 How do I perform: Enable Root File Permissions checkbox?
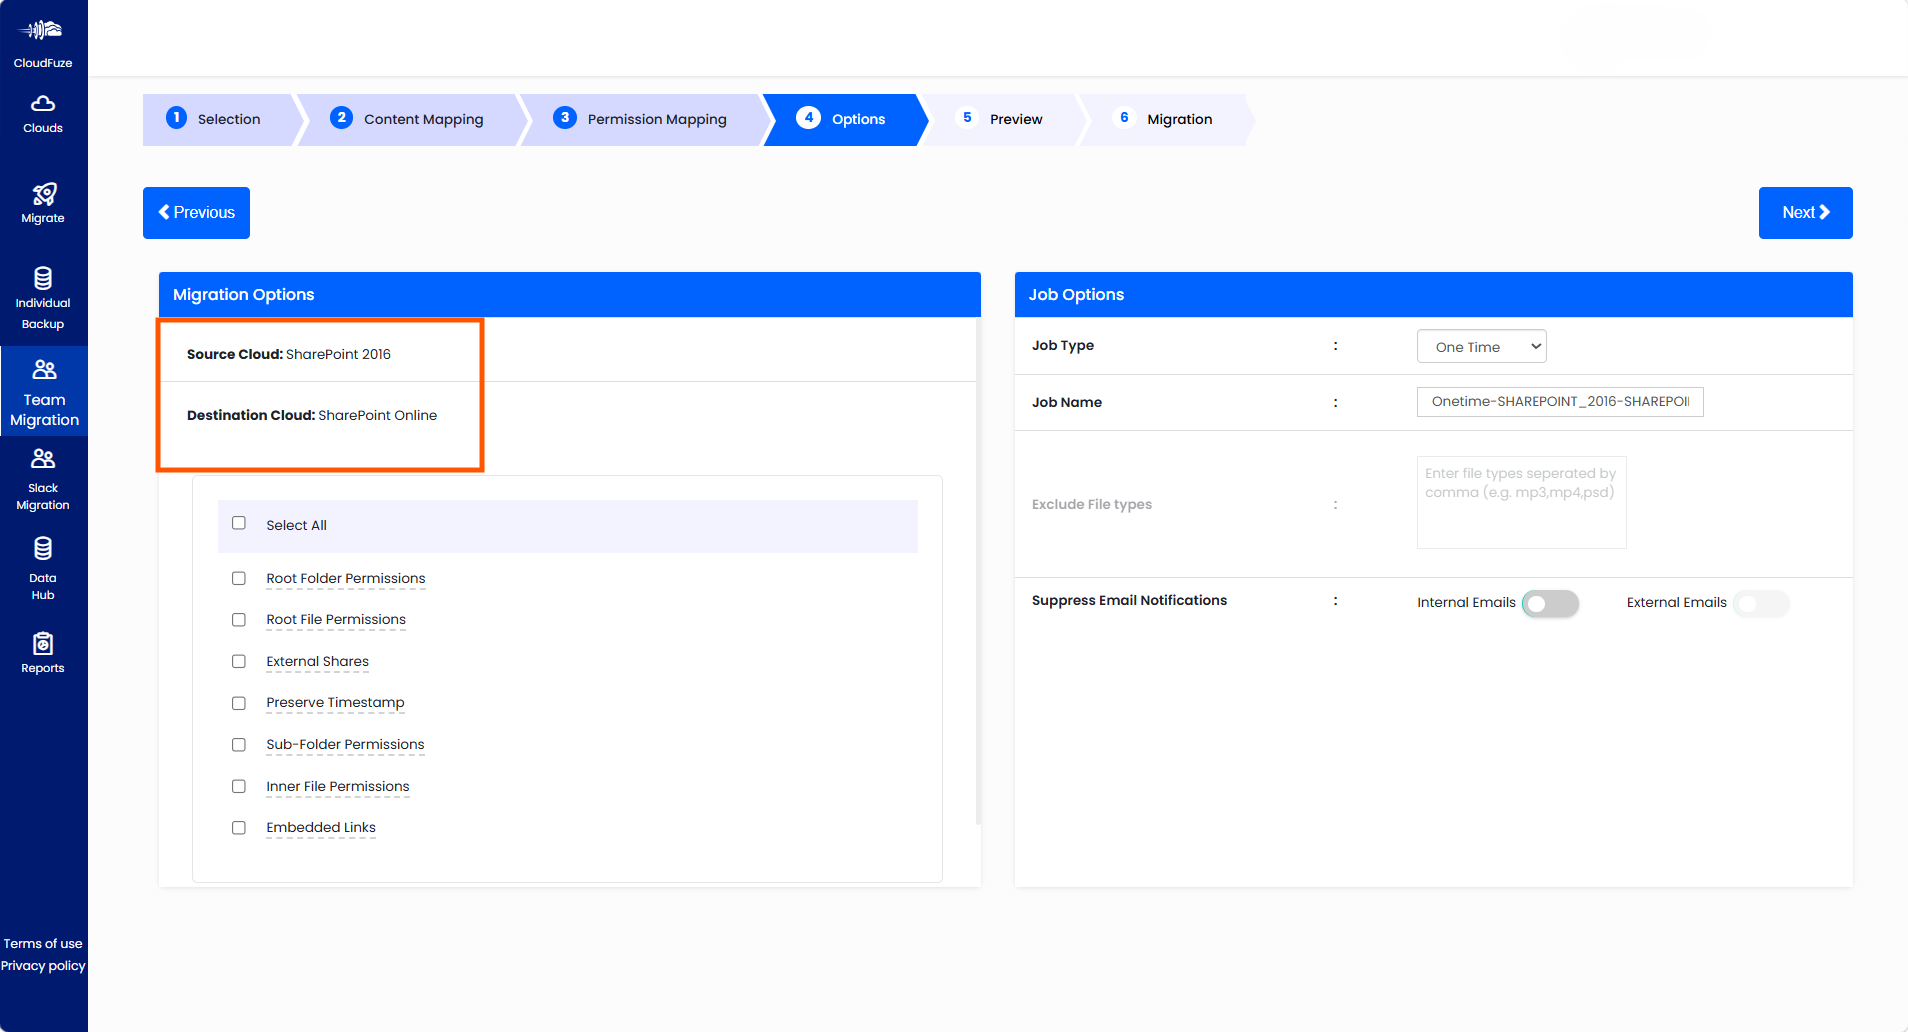tap(239, 620)
